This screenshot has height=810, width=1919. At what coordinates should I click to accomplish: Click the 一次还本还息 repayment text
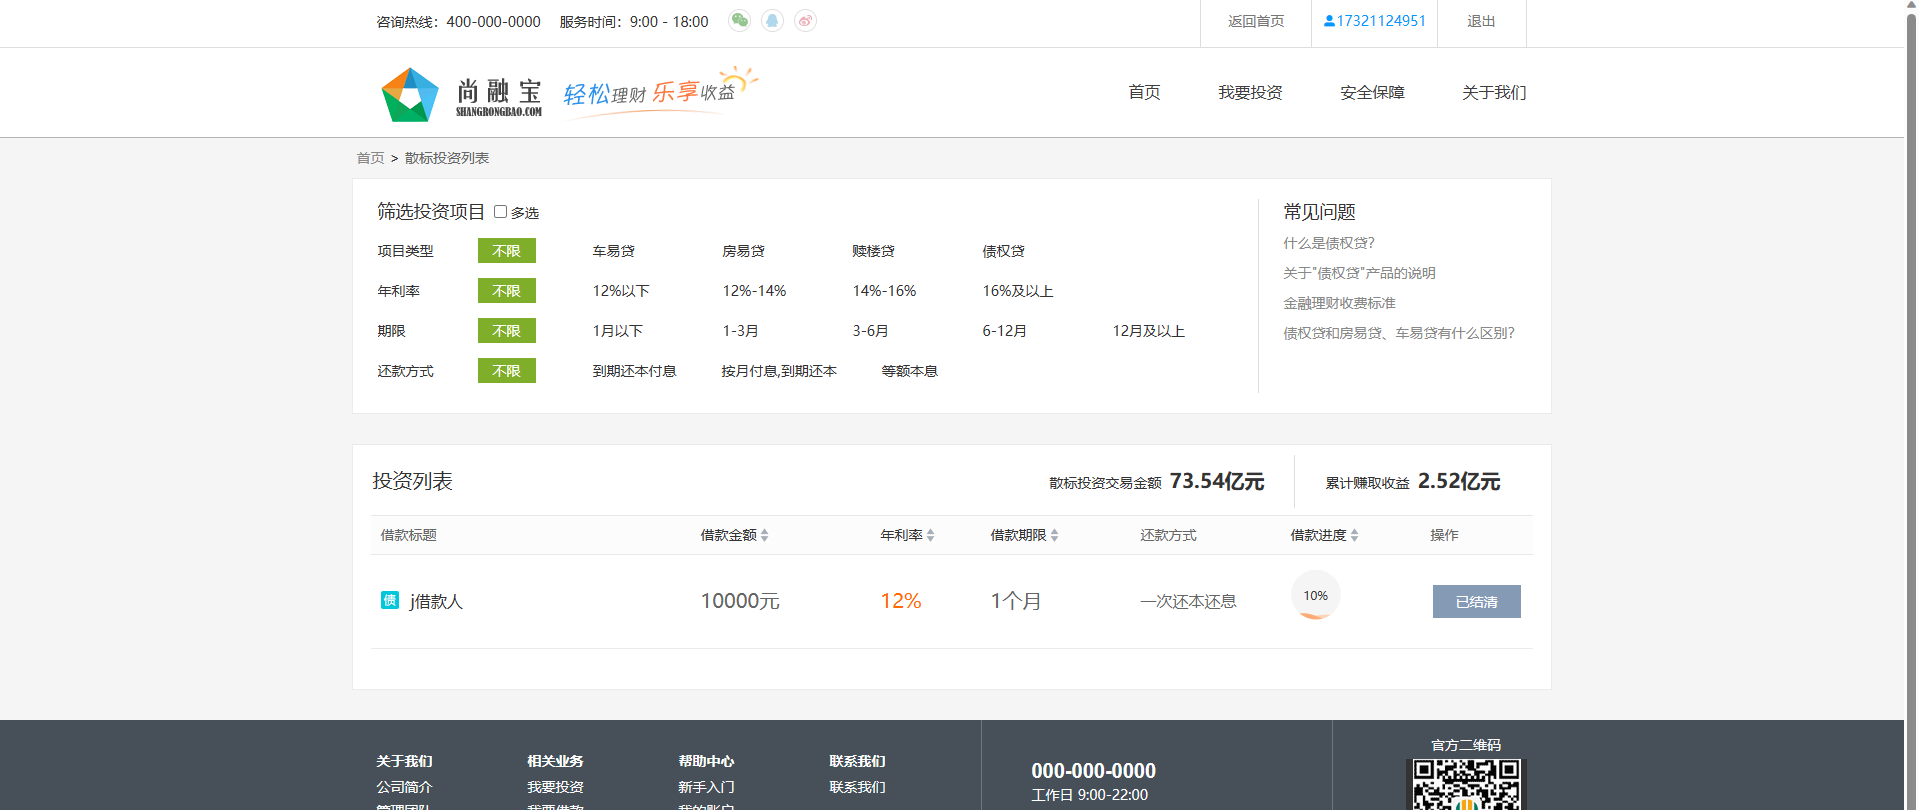1188,601
